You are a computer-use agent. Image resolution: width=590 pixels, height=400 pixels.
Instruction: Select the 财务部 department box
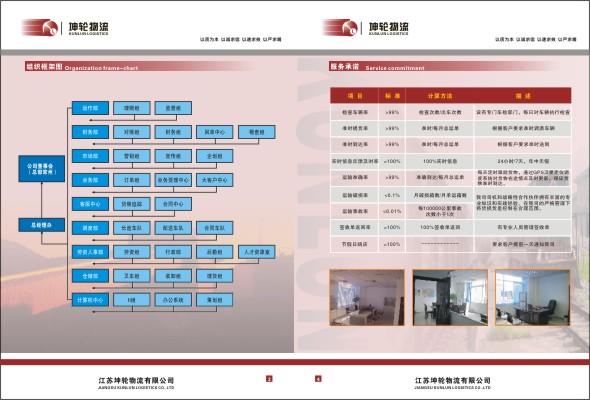(90, 132)
